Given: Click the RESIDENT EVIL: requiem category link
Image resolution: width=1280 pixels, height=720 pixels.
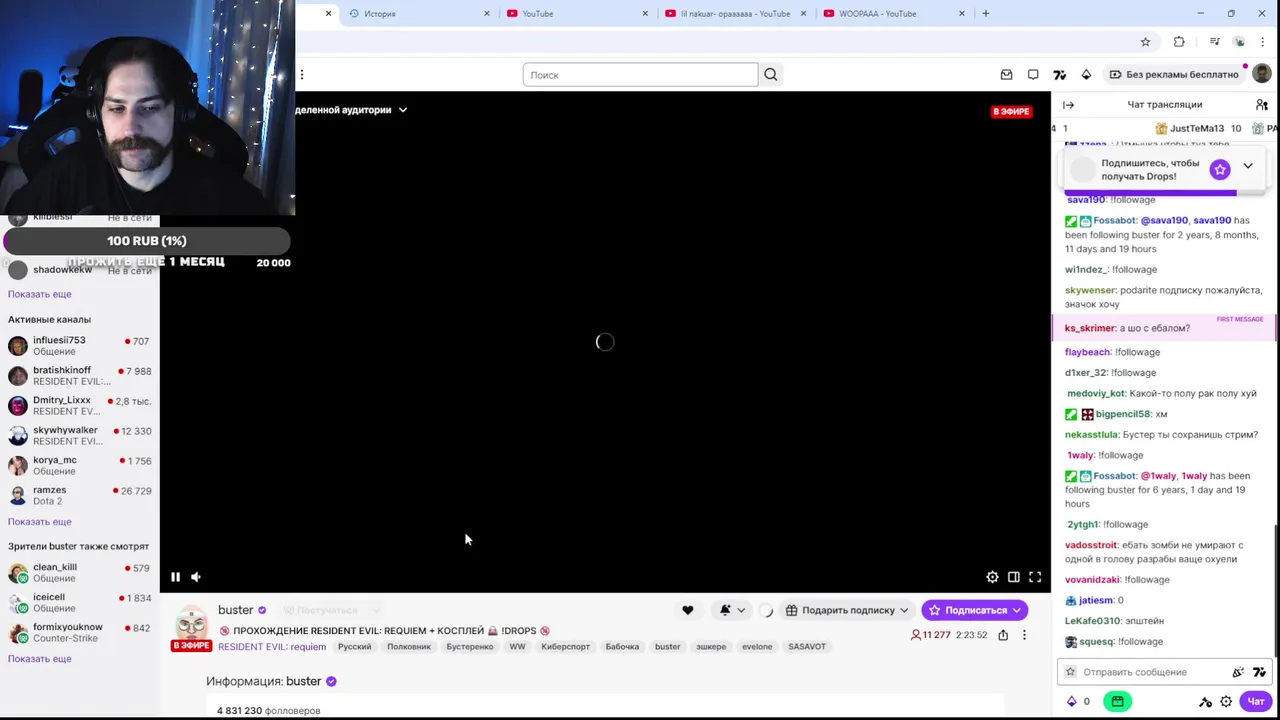Looking at the screenshot, I should pyautogui.click(x=272, y=647).
